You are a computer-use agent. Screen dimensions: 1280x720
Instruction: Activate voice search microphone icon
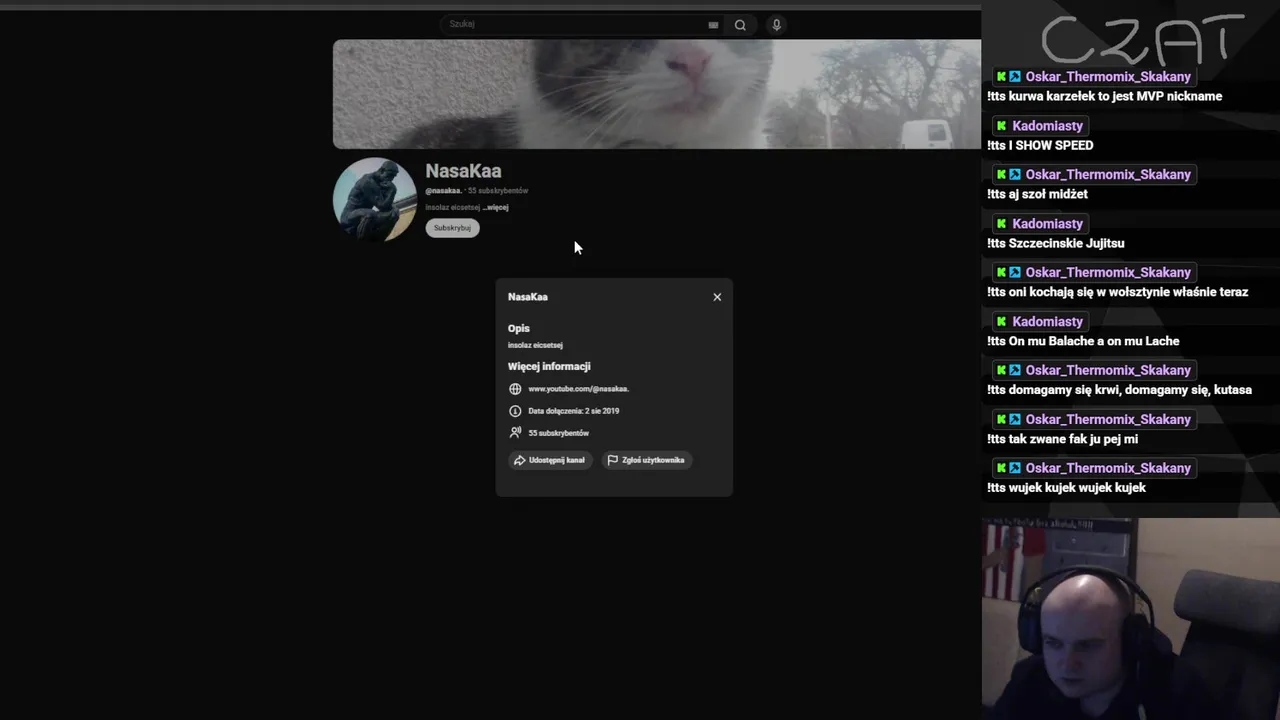click(x=776, y=25)
